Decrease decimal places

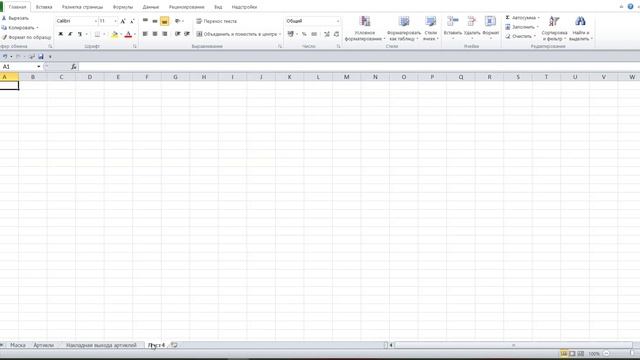pos(336,34)
